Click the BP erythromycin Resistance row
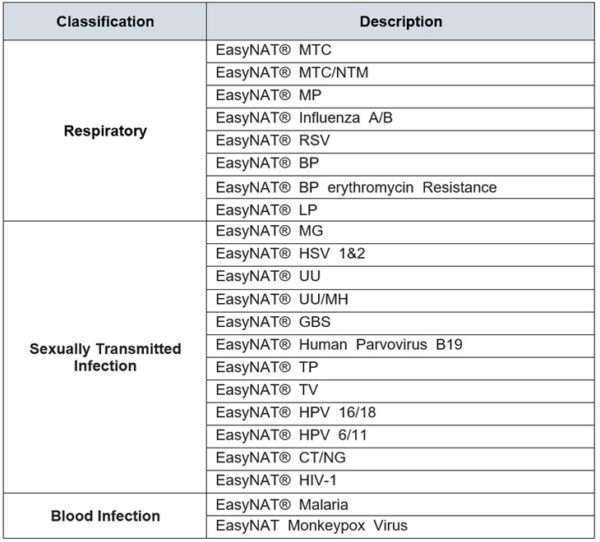600x542 pixels. [x=356, y=187]
